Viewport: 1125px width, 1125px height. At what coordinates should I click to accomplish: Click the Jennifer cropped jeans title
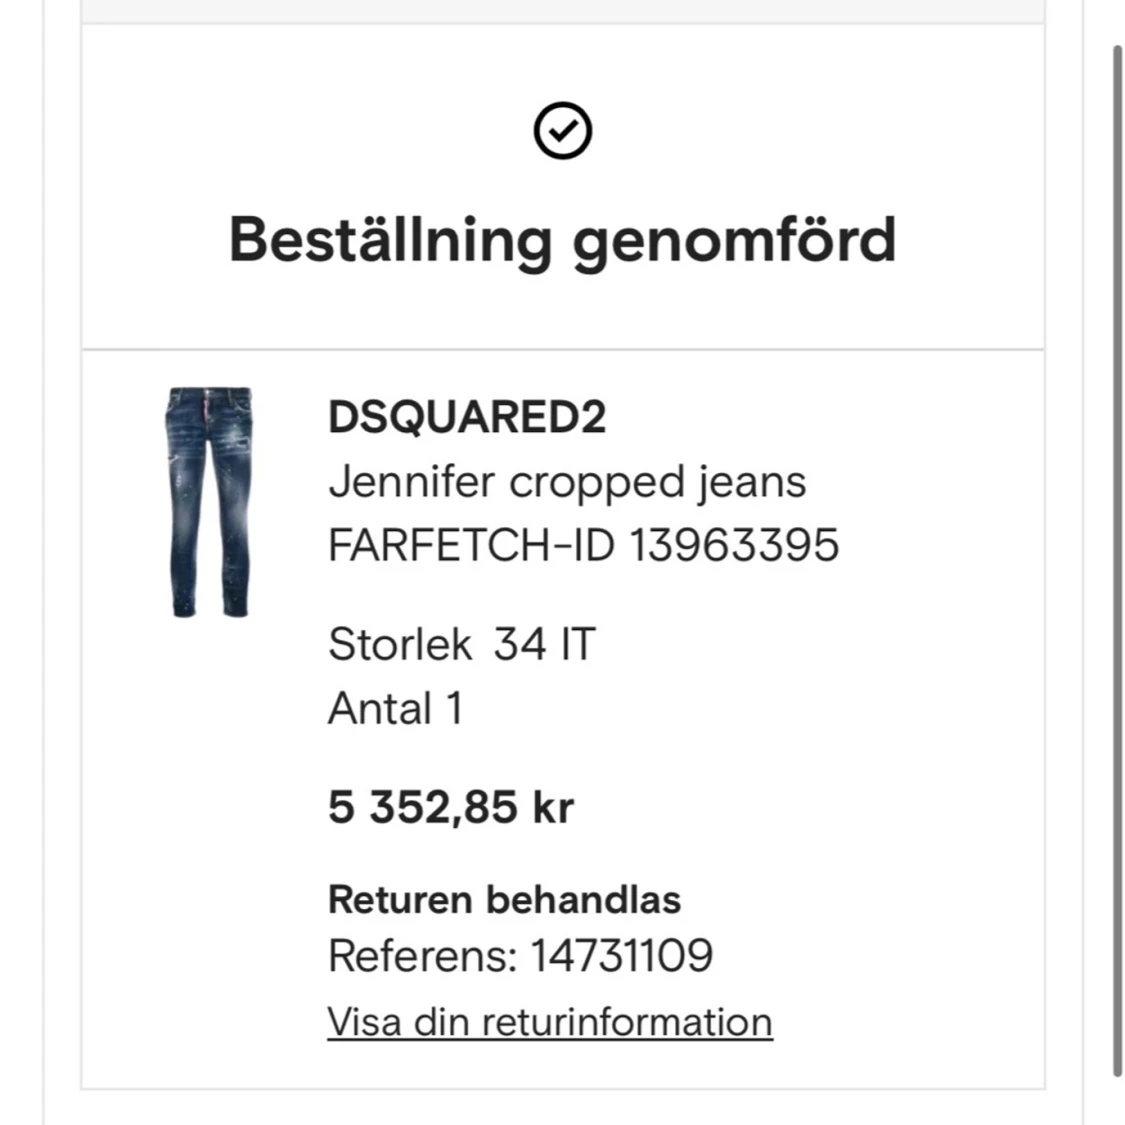coord(566,481)
